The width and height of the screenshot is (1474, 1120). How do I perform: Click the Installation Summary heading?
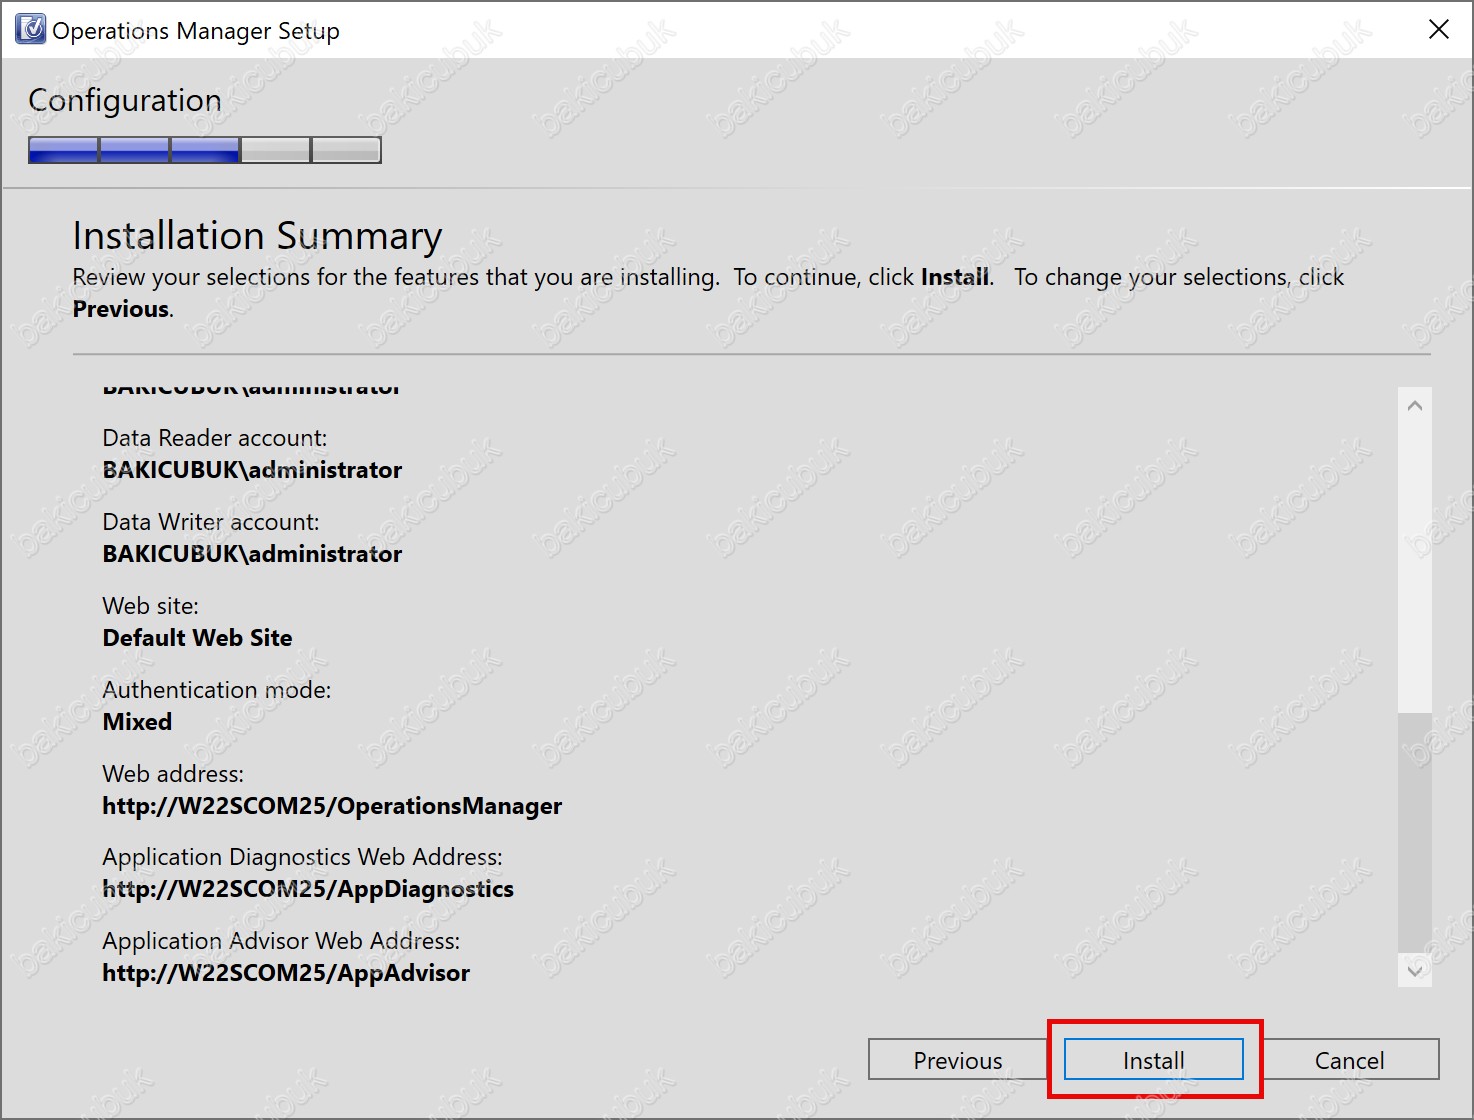tap(257, 236)
